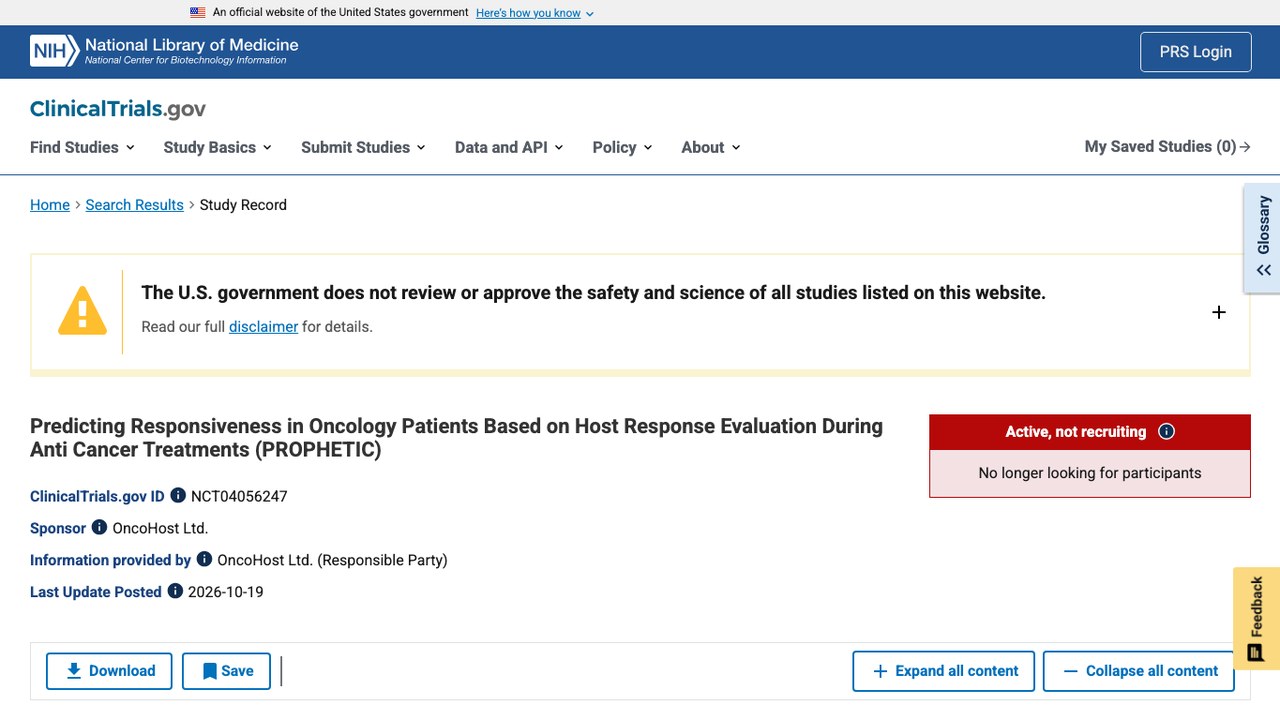The height and width of the screenshot is (720, 1280).
Task: Expand Here's how you know
Action: (535, 13)
